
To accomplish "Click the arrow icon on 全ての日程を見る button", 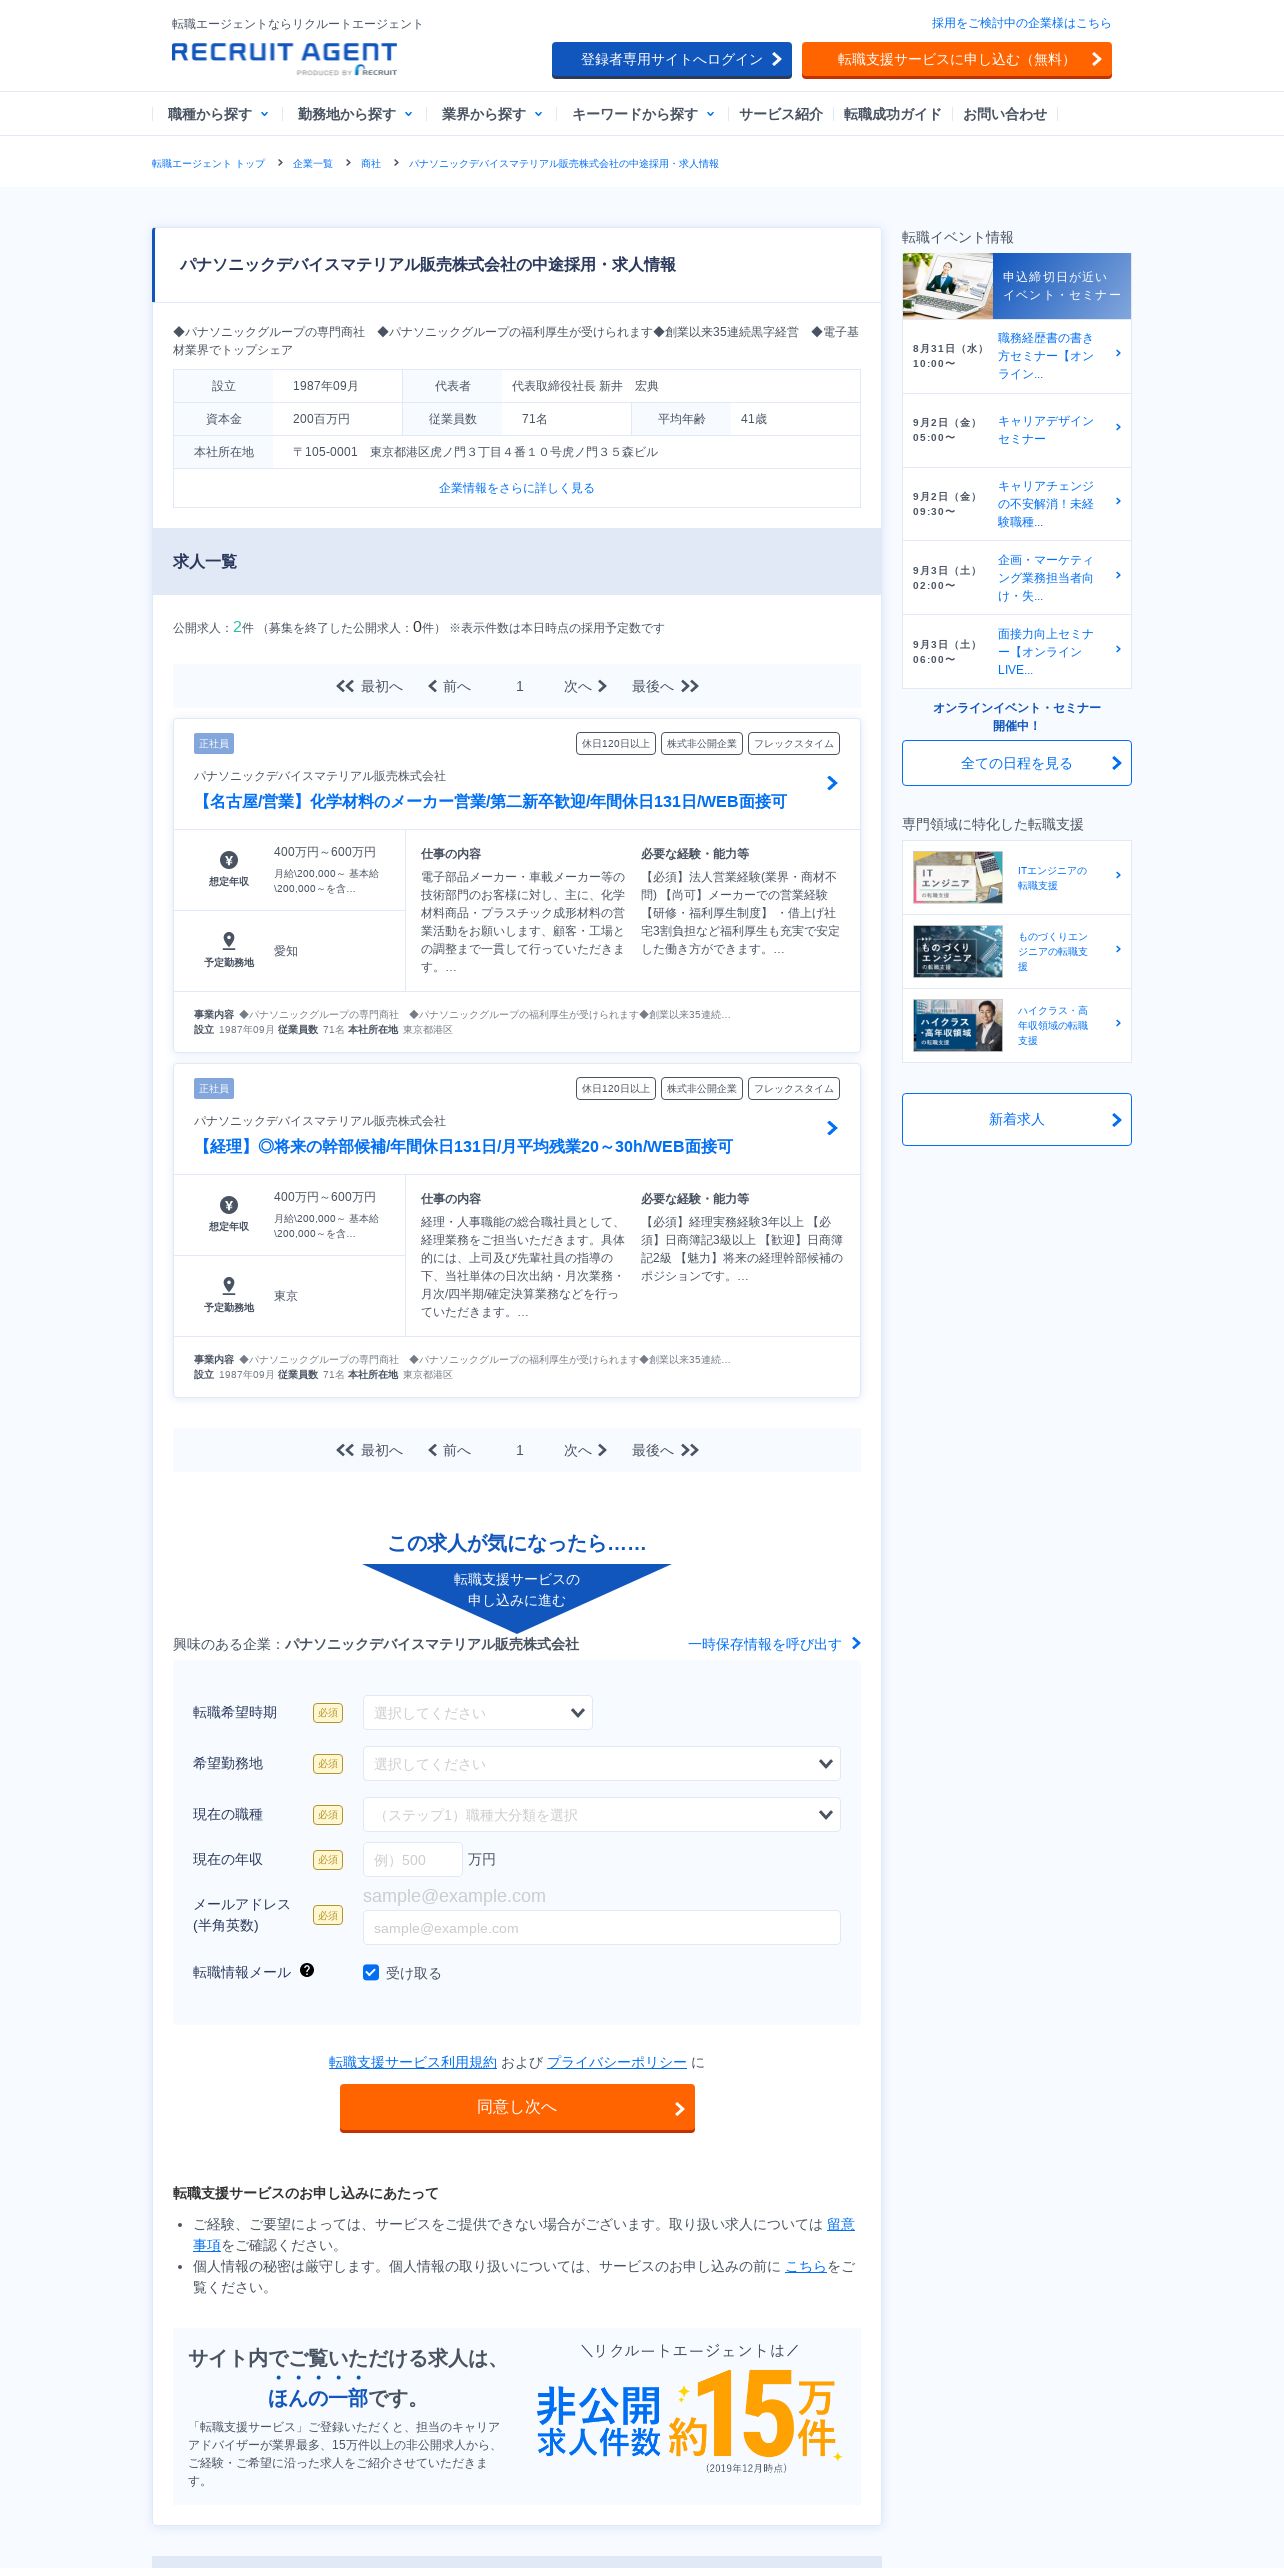I will coord(1117,763).
